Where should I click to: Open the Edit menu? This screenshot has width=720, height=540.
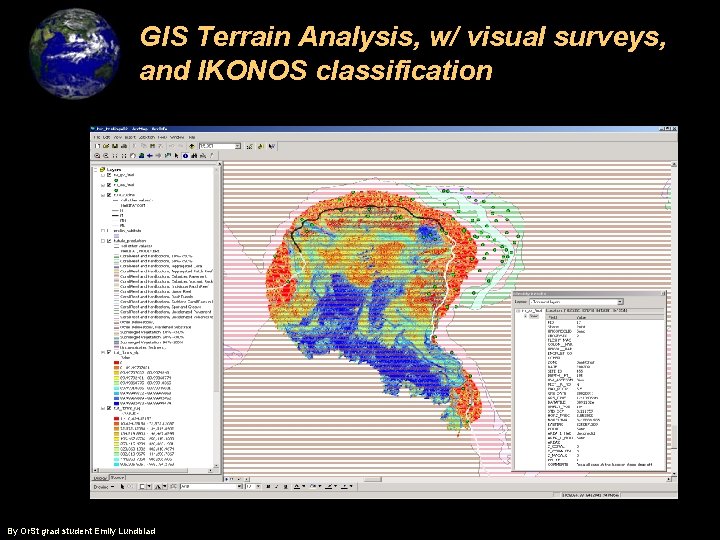pos(107,137)
